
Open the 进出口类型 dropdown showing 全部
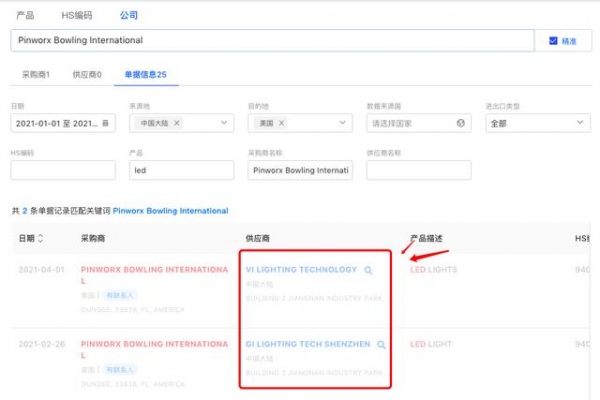click(x=536, y=123)
